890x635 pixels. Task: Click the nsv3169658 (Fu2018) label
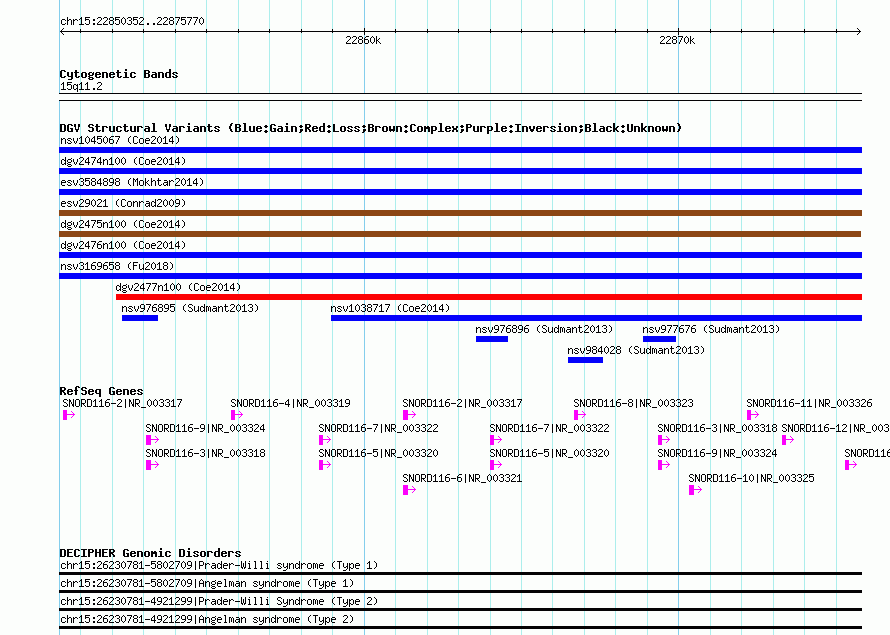[117, 266]
